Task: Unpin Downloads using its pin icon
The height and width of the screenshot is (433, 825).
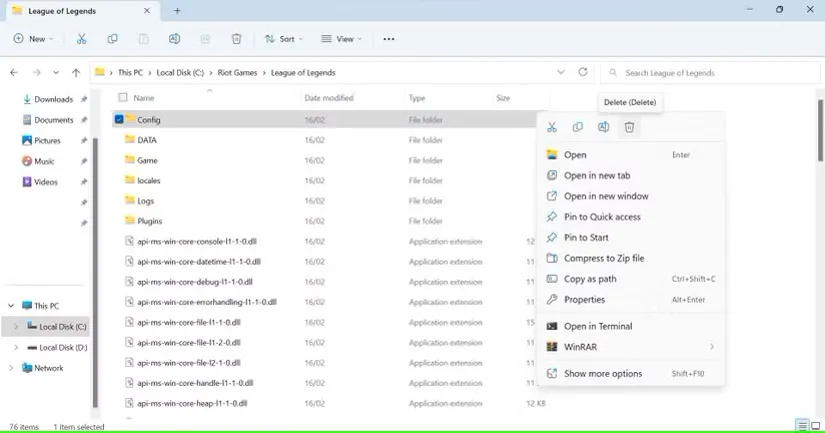Action: pyautogui.click(x=84, y=99)
